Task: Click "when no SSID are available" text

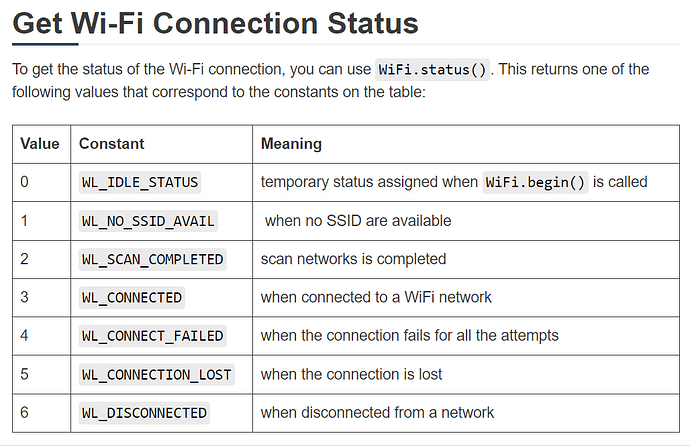Action: [x=358, y=221]
